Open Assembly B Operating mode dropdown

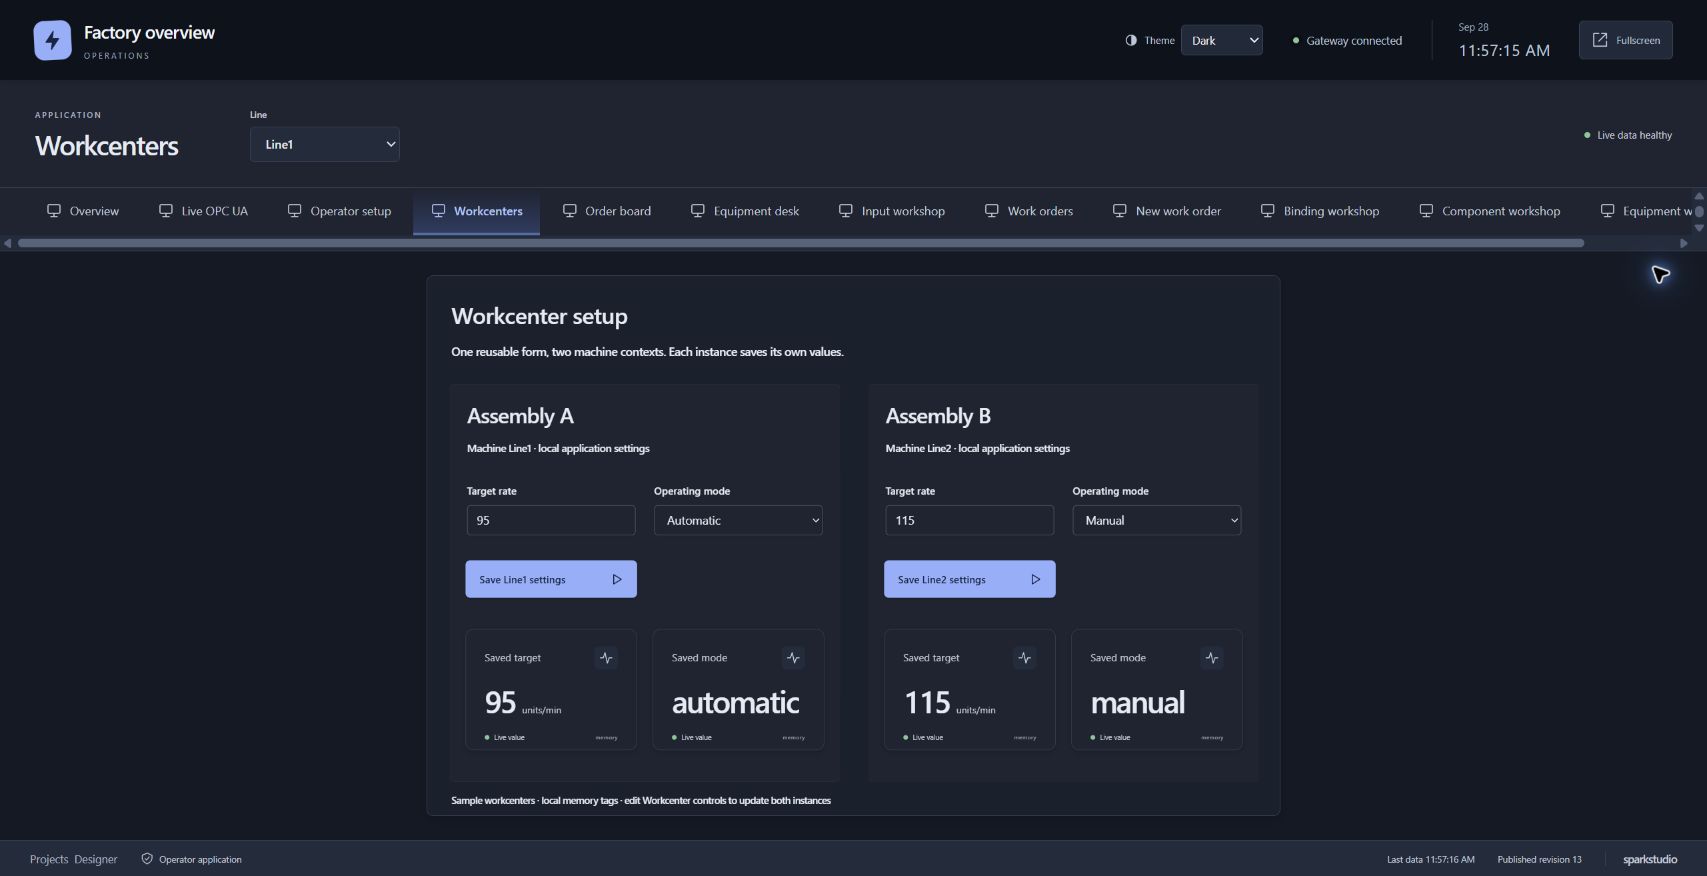click(1157, 520)
